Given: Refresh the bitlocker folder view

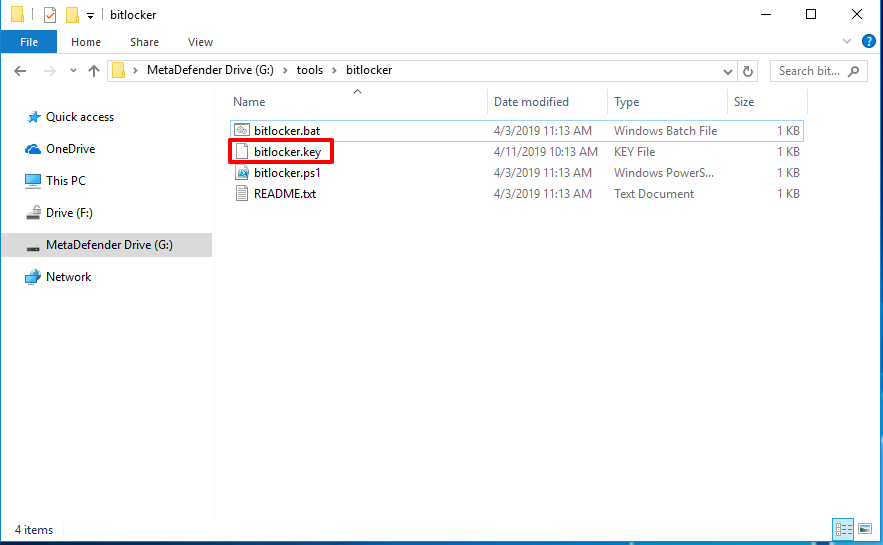Looking at the screenshot, I should 748,72.
